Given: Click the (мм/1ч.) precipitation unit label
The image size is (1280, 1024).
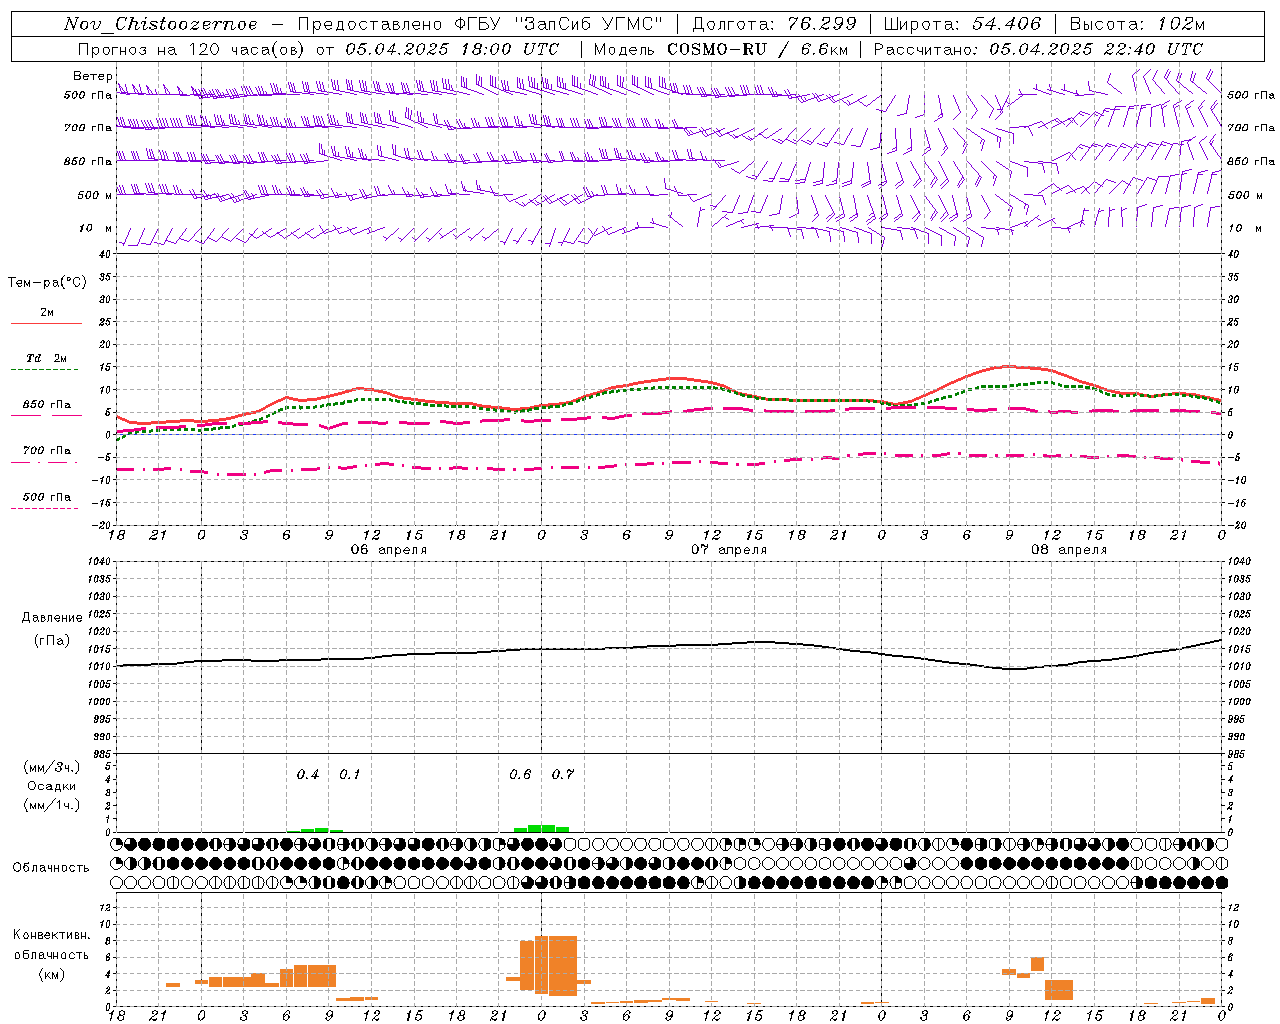Looking at the screenshot, I should click(x=52, y=805).
